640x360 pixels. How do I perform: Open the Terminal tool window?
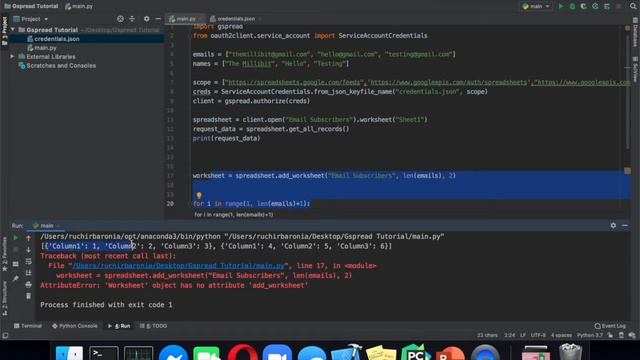click(28, 326)
